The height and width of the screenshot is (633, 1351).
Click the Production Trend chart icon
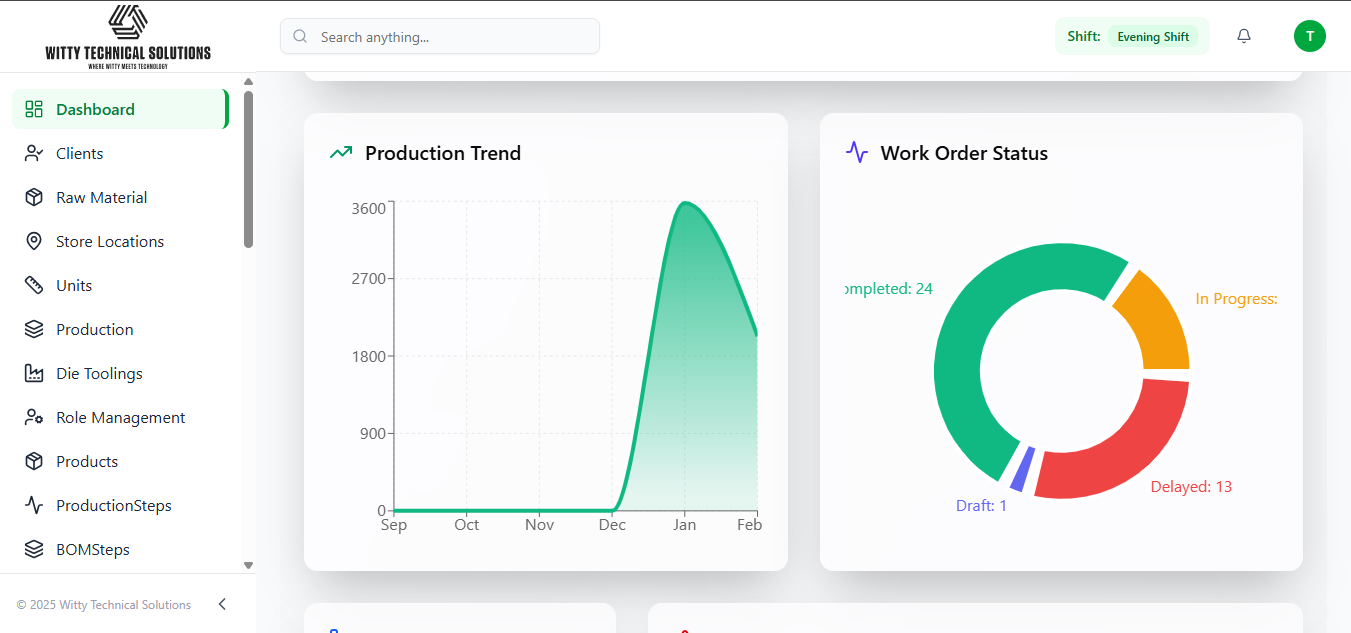point(340,152)
